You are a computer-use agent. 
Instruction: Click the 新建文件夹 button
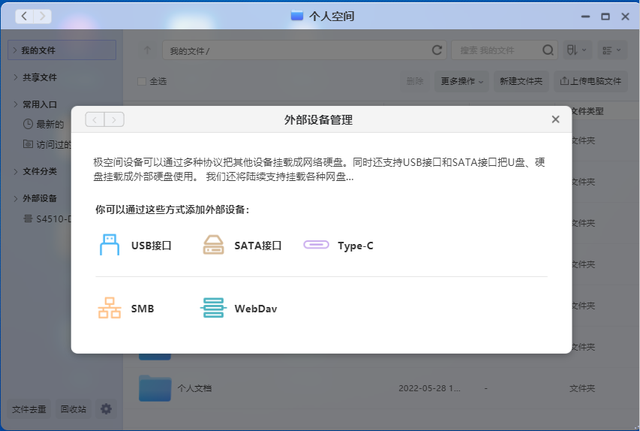pos(521,81)
